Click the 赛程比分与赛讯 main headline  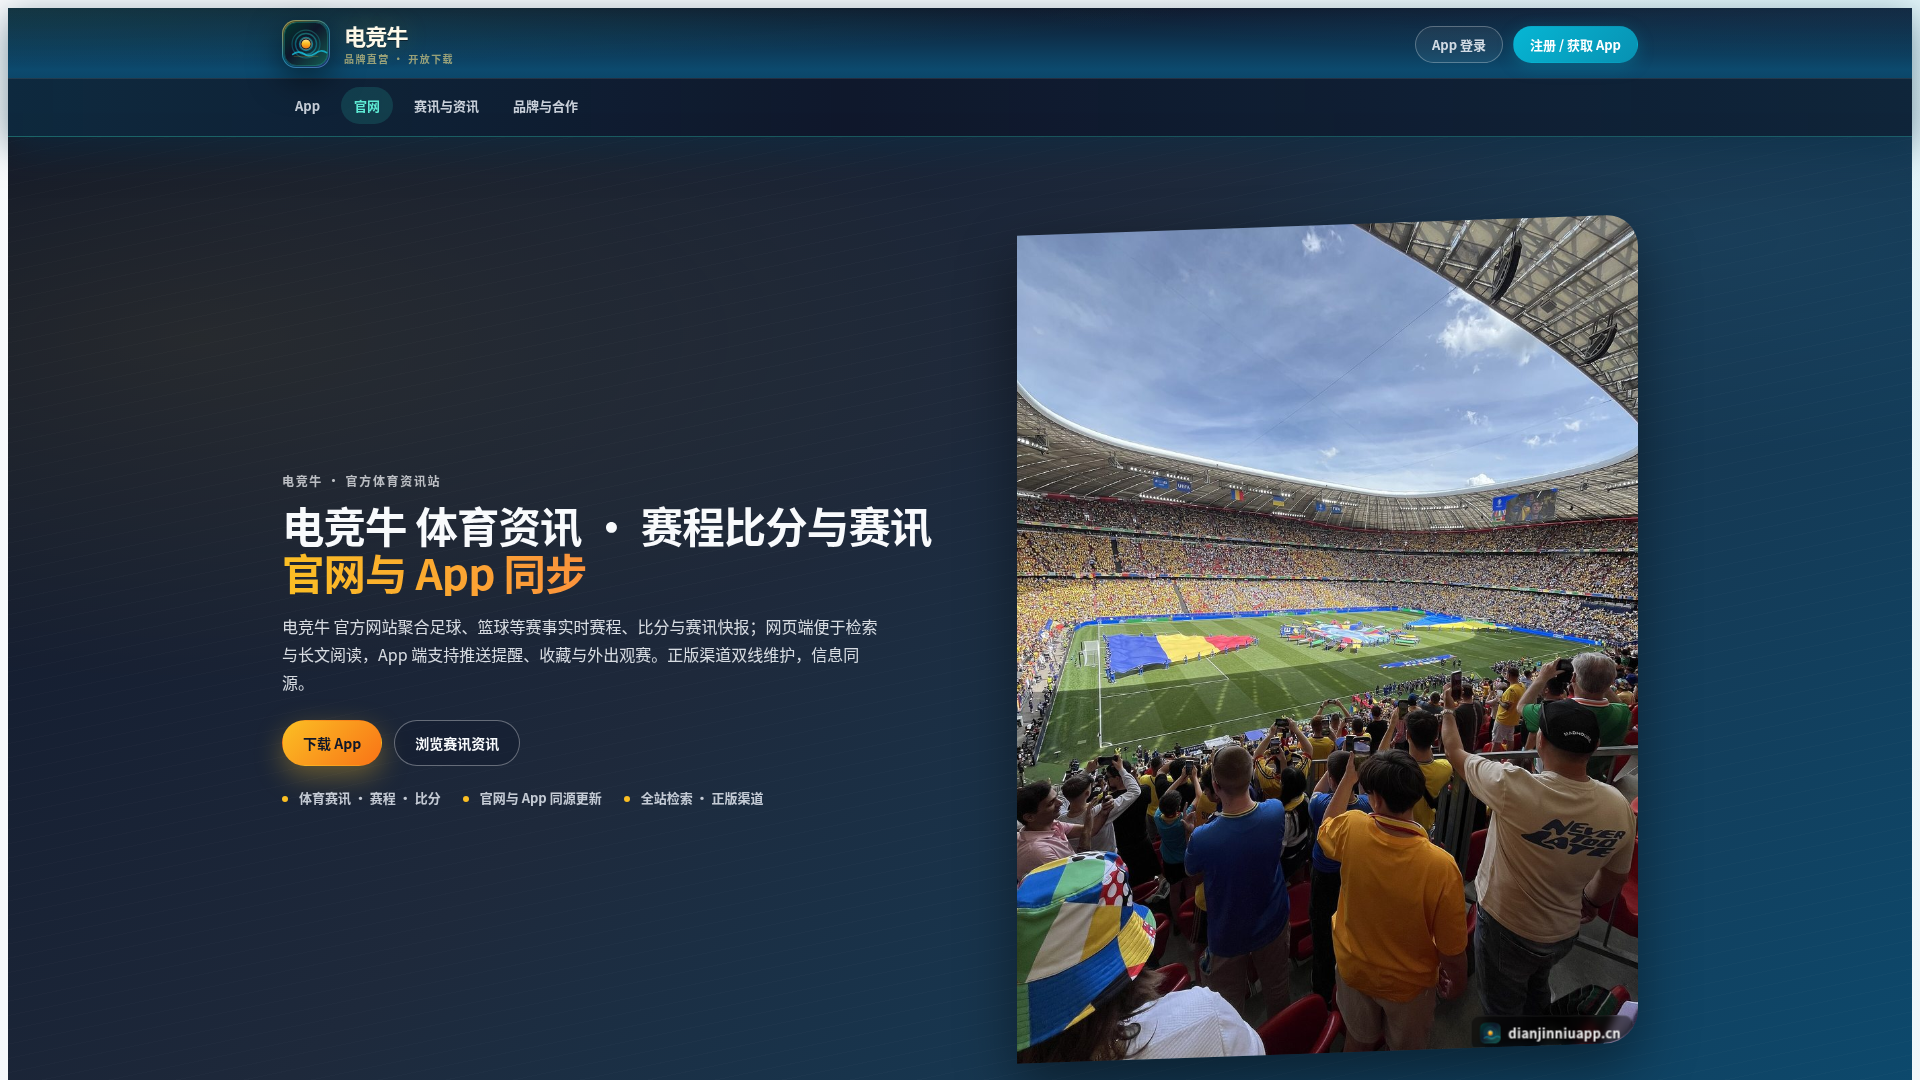[786, 528]
